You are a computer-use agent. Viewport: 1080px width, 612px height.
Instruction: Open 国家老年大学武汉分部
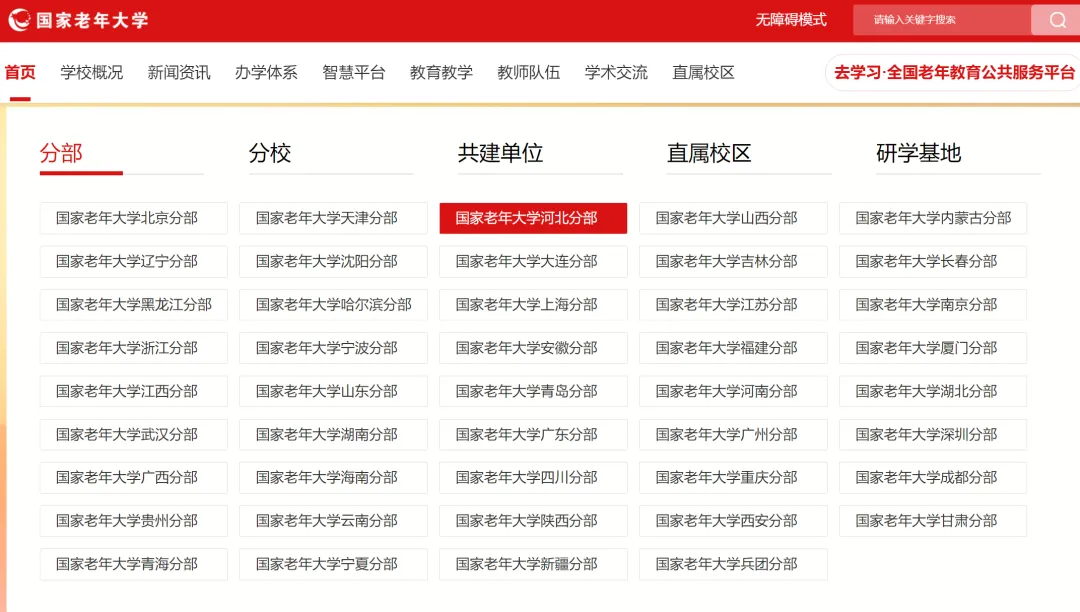point(134,435)
